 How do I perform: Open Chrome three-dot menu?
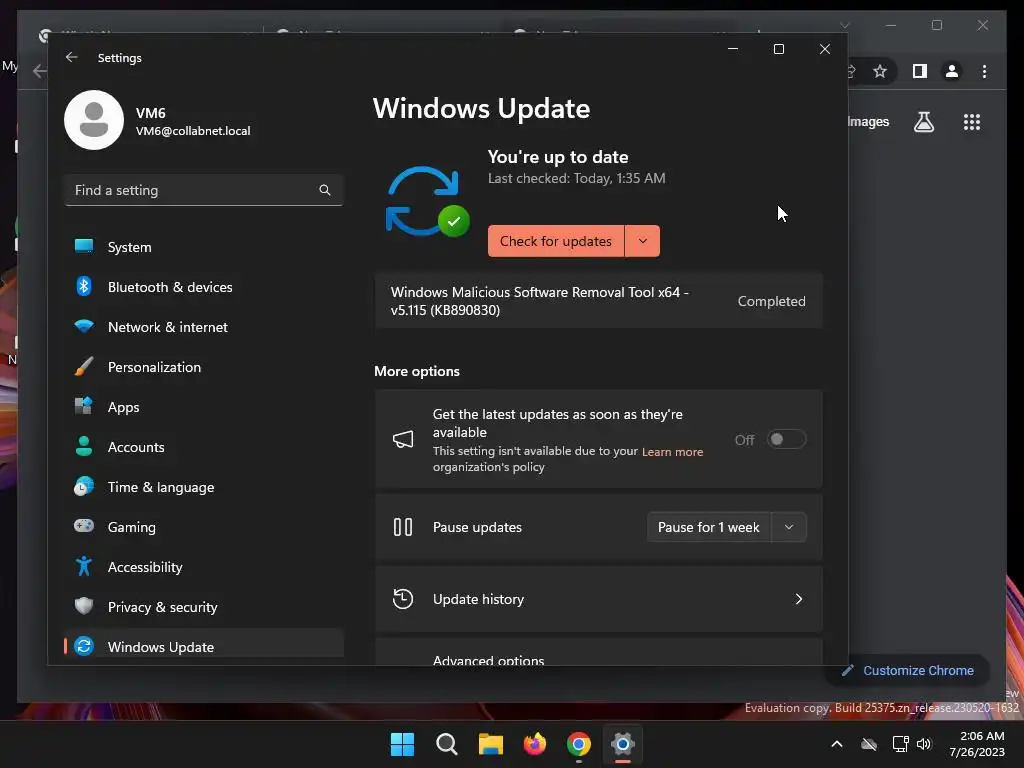tap(984, 71)
